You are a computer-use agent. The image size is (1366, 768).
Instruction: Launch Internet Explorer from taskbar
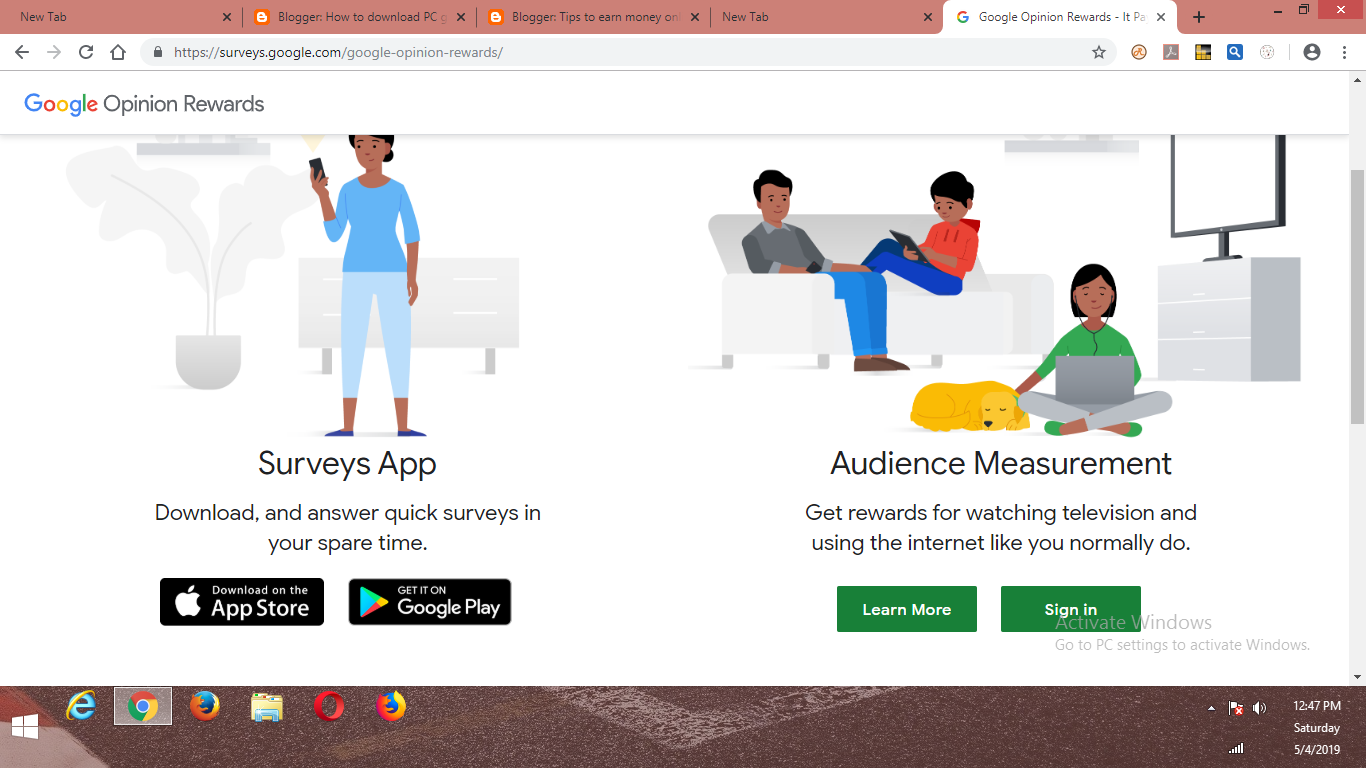tap(81, 706)
